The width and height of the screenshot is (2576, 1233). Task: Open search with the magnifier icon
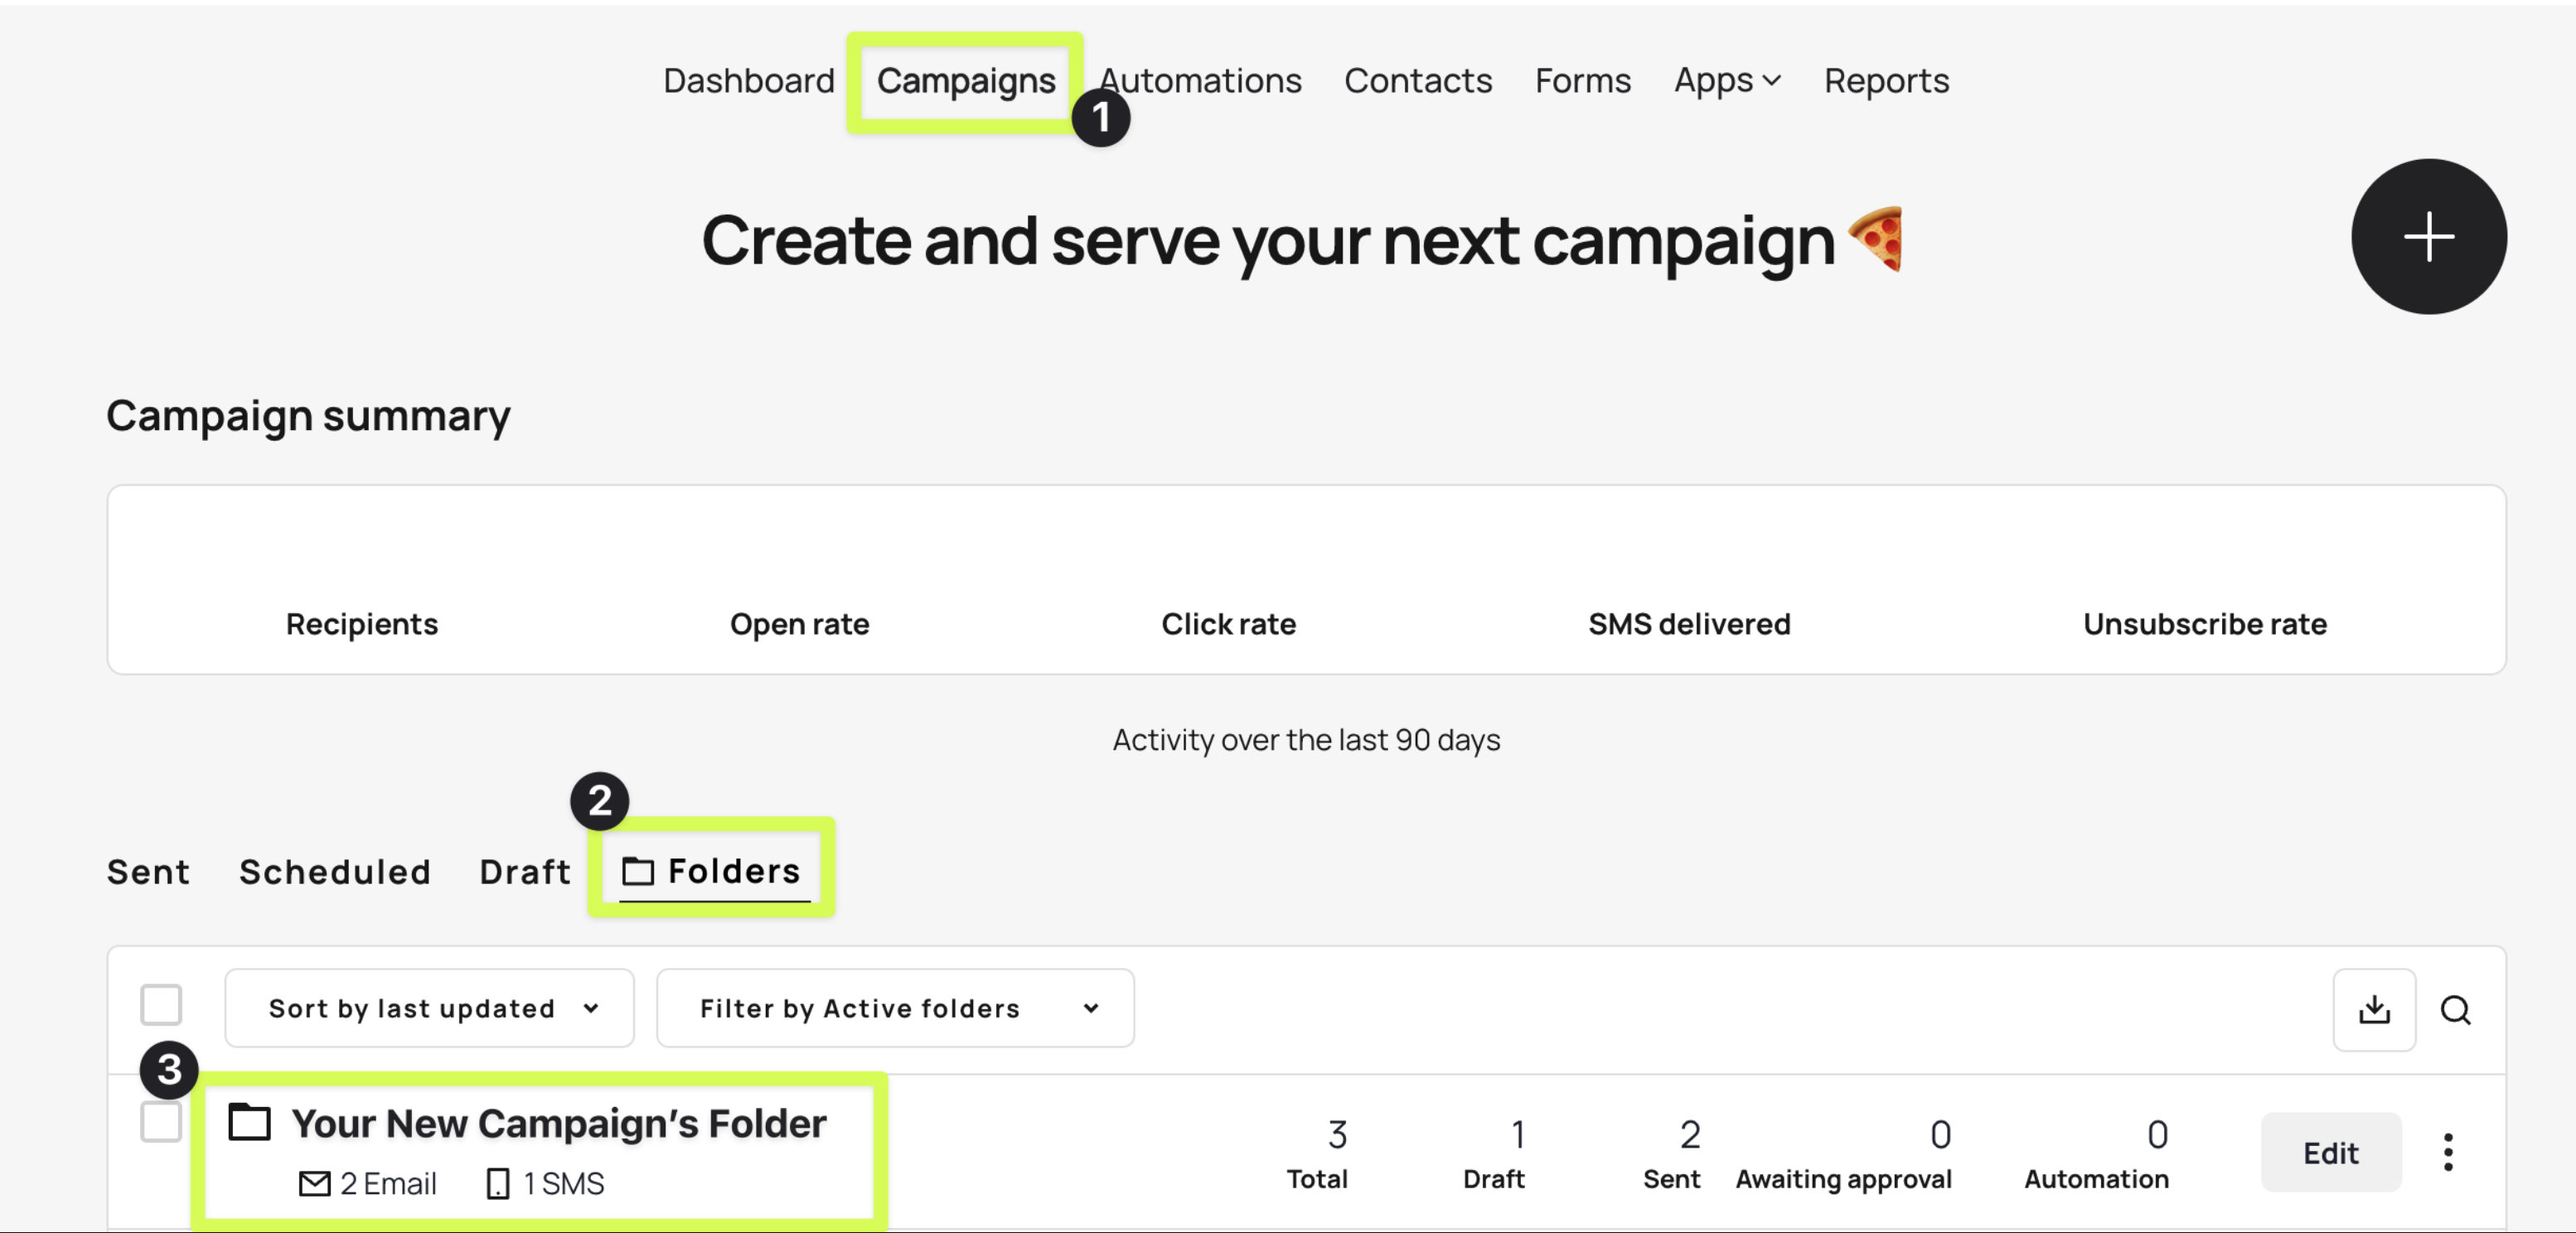[2455, 1010]
